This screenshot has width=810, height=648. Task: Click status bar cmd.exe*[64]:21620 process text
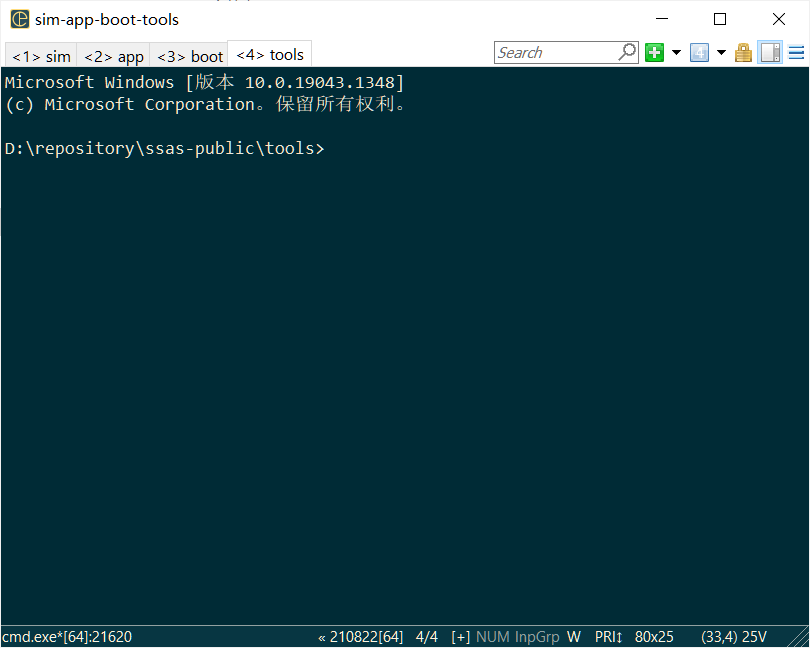tap(67, 637)
